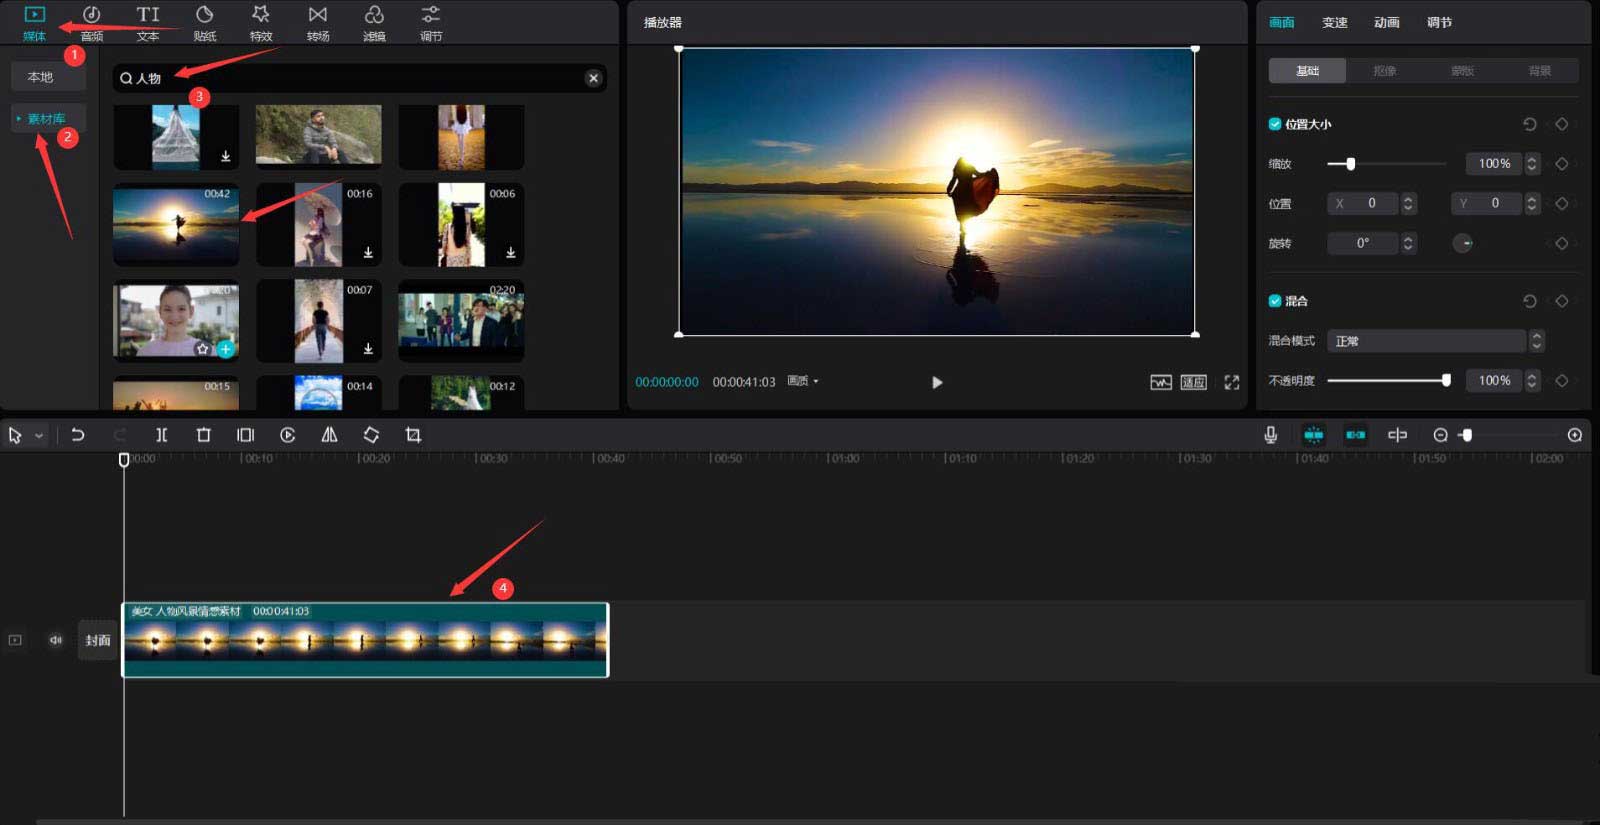Click the 封面 cover button
Viewport: 1600px width, 825px height.
tap(98, 640)
